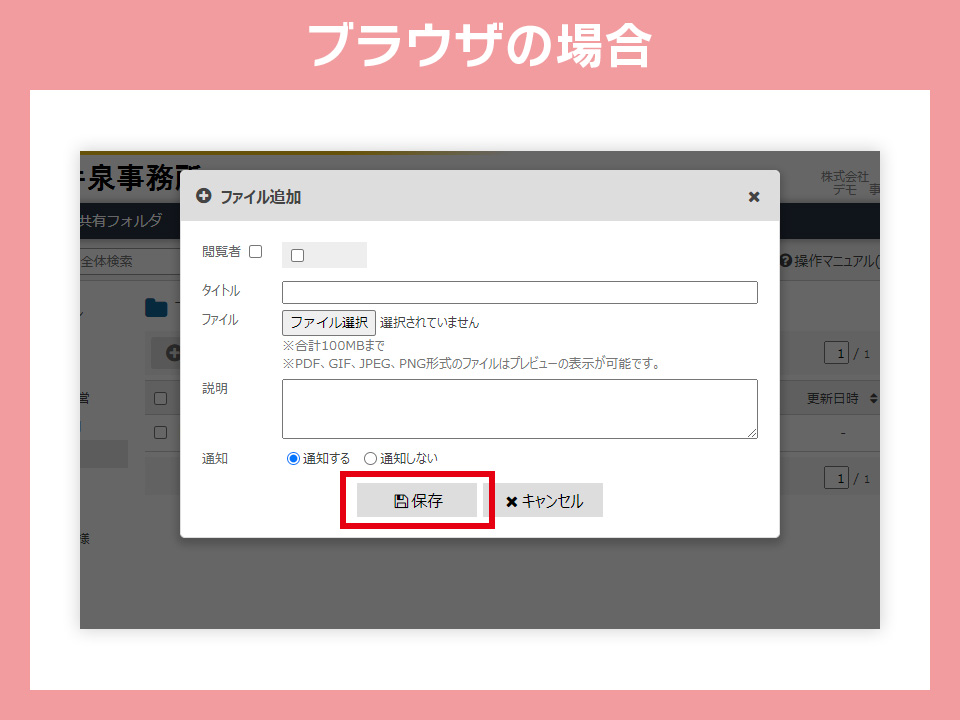Screen dimensions: 960x720
Task: Click the ファイル選択 file chooser button
Action: pyautogui.click(x=329, y=322)
